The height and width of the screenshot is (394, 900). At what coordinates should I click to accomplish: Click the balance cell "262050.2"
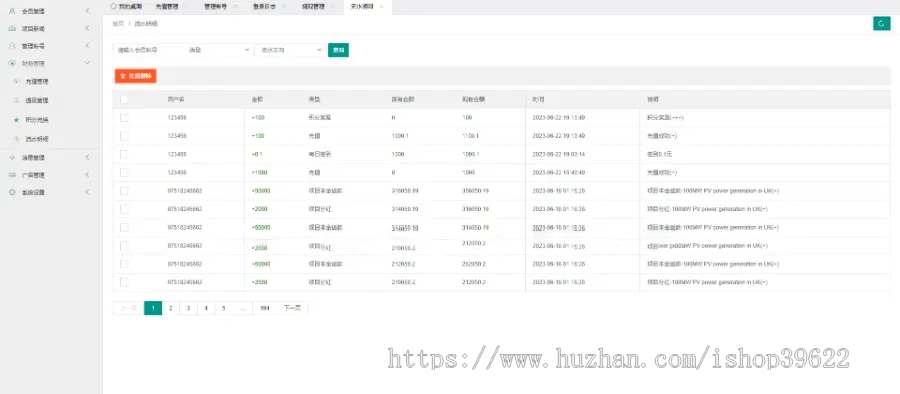coord(474,264)
